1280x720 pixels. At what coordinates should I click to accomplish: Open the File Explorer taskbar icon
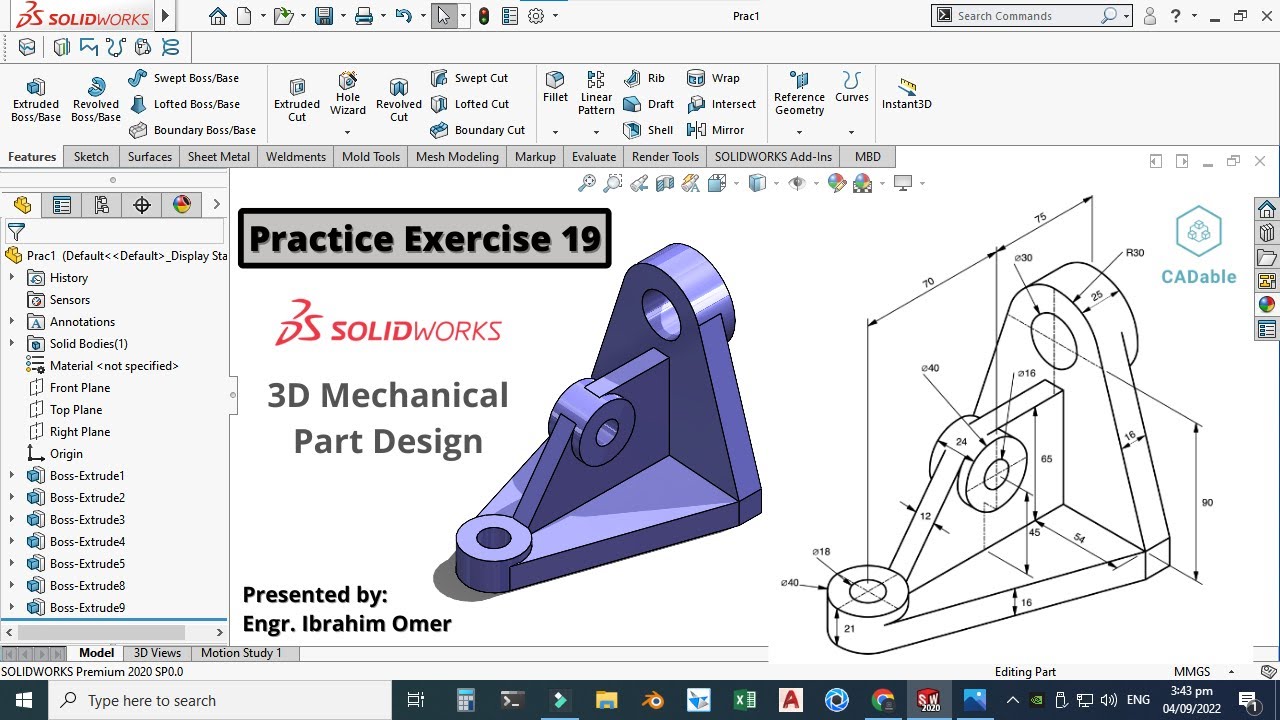click(x=607, y=700)
